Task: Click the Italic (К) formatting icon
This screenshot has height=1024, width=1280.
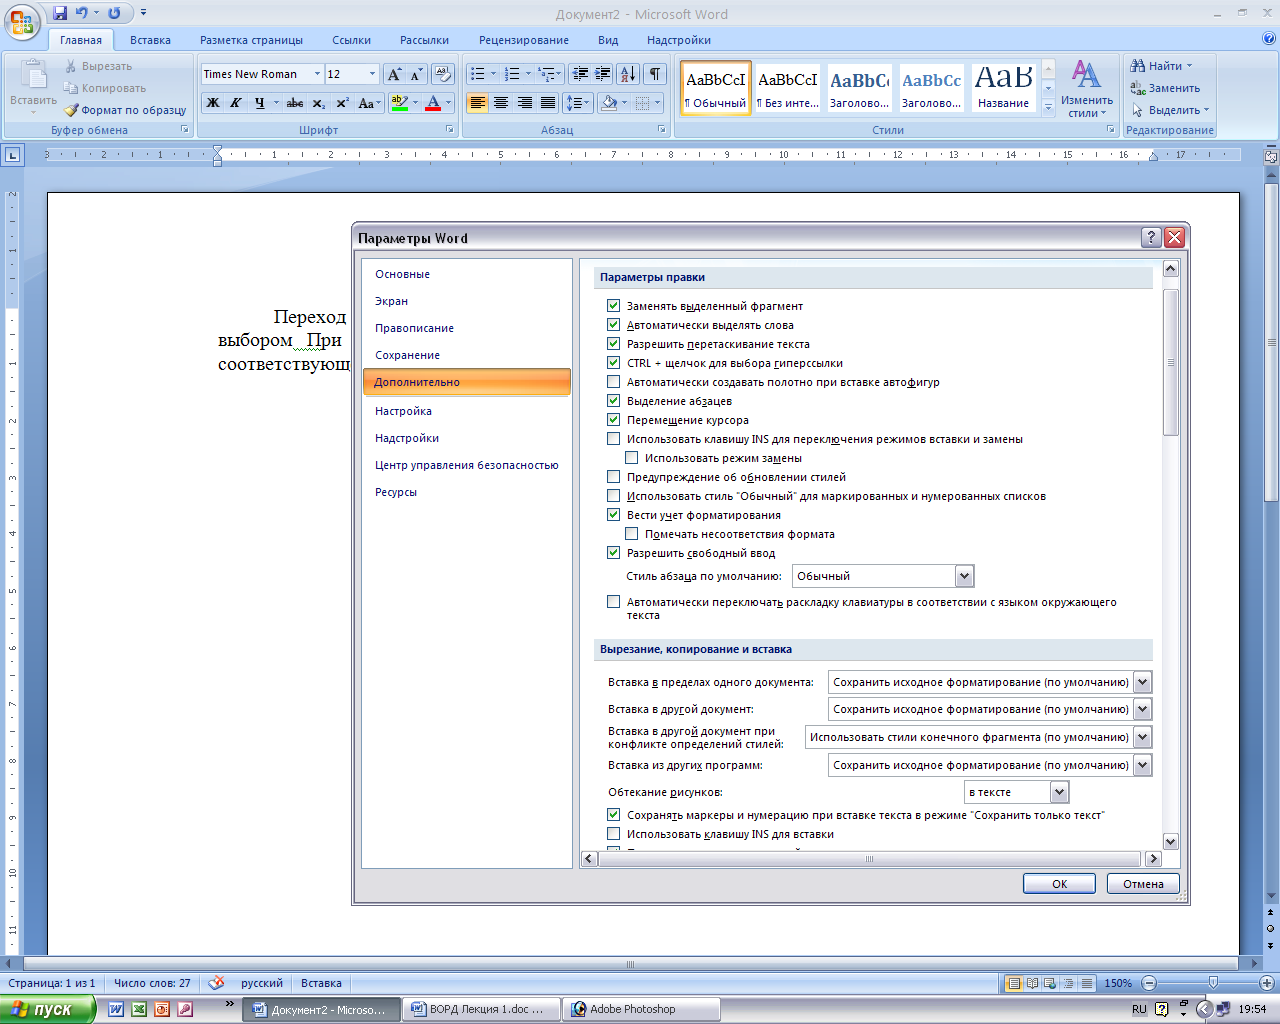Action: tap(236, 103)
